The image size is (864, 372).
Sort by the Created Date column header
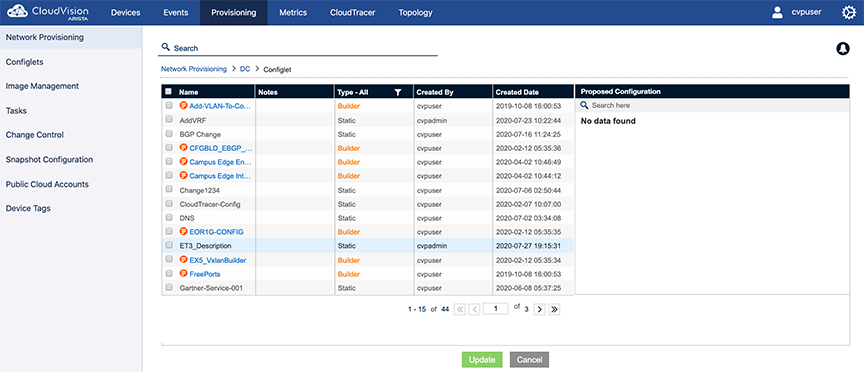517,93
